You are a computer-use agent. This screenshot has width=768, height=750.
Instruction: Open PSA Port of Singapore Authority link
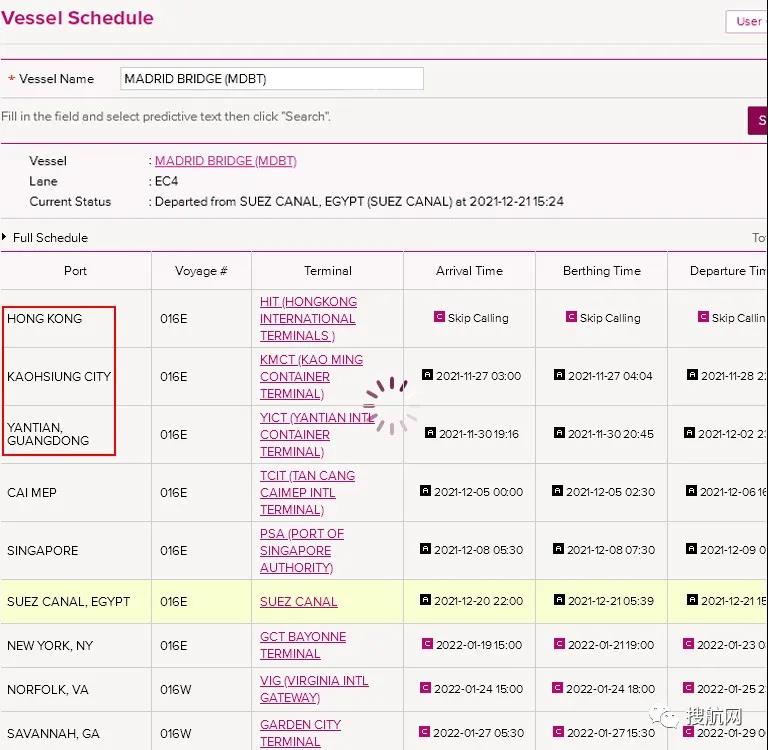pyautogui.click(x=301, y=551)
